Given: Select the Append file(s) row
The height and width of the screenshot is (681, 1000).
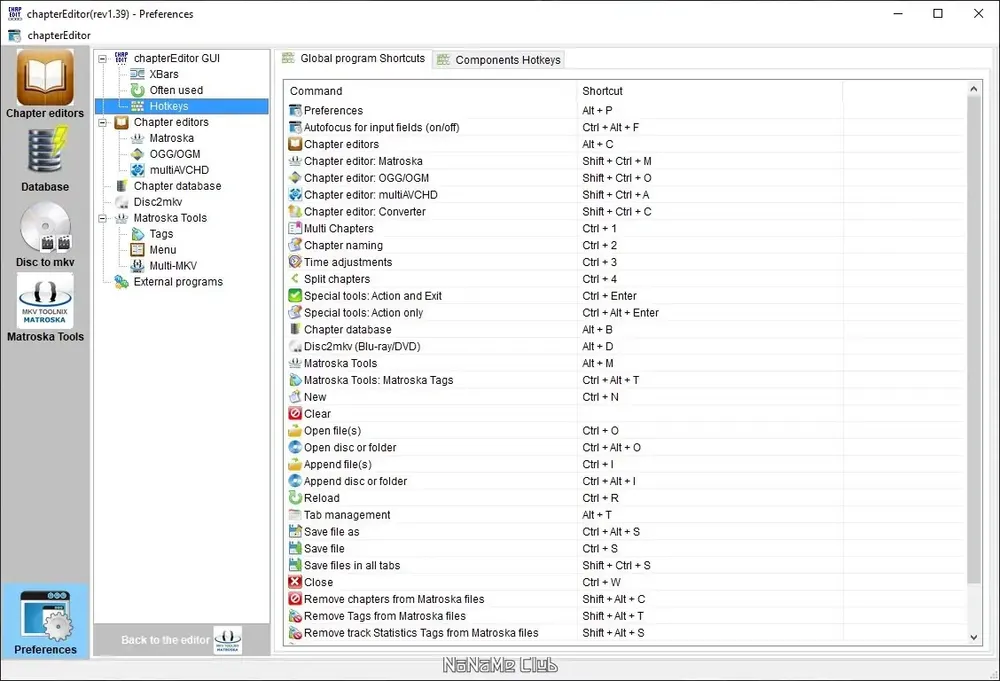Looking at the screenshot, I should pos(625,464).
